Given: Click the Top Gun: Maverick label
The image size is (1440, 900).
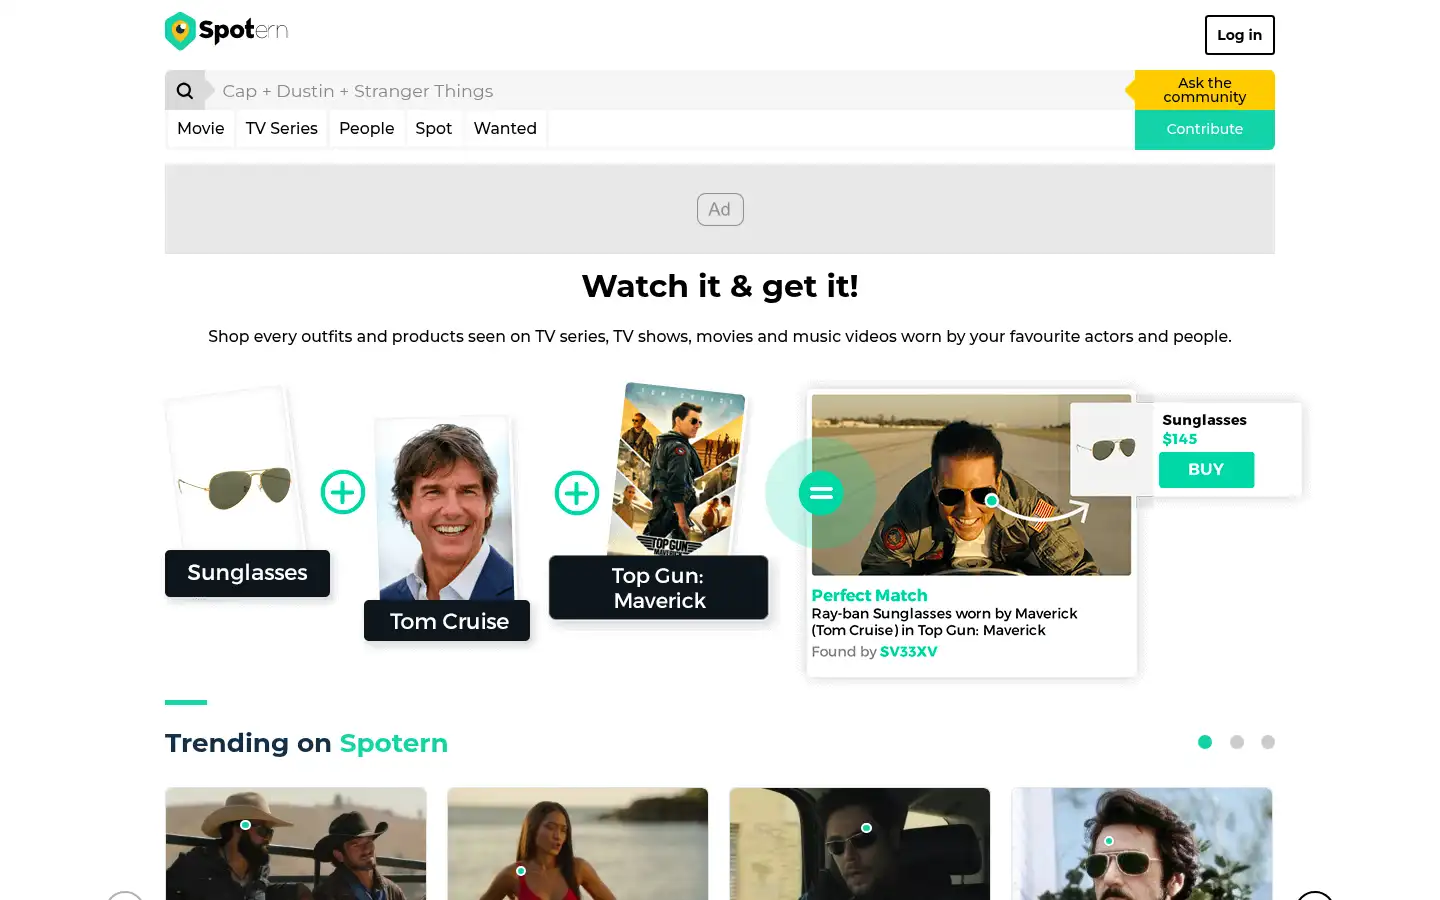Looking at the screenshot, I should click(x=659, y=588).
